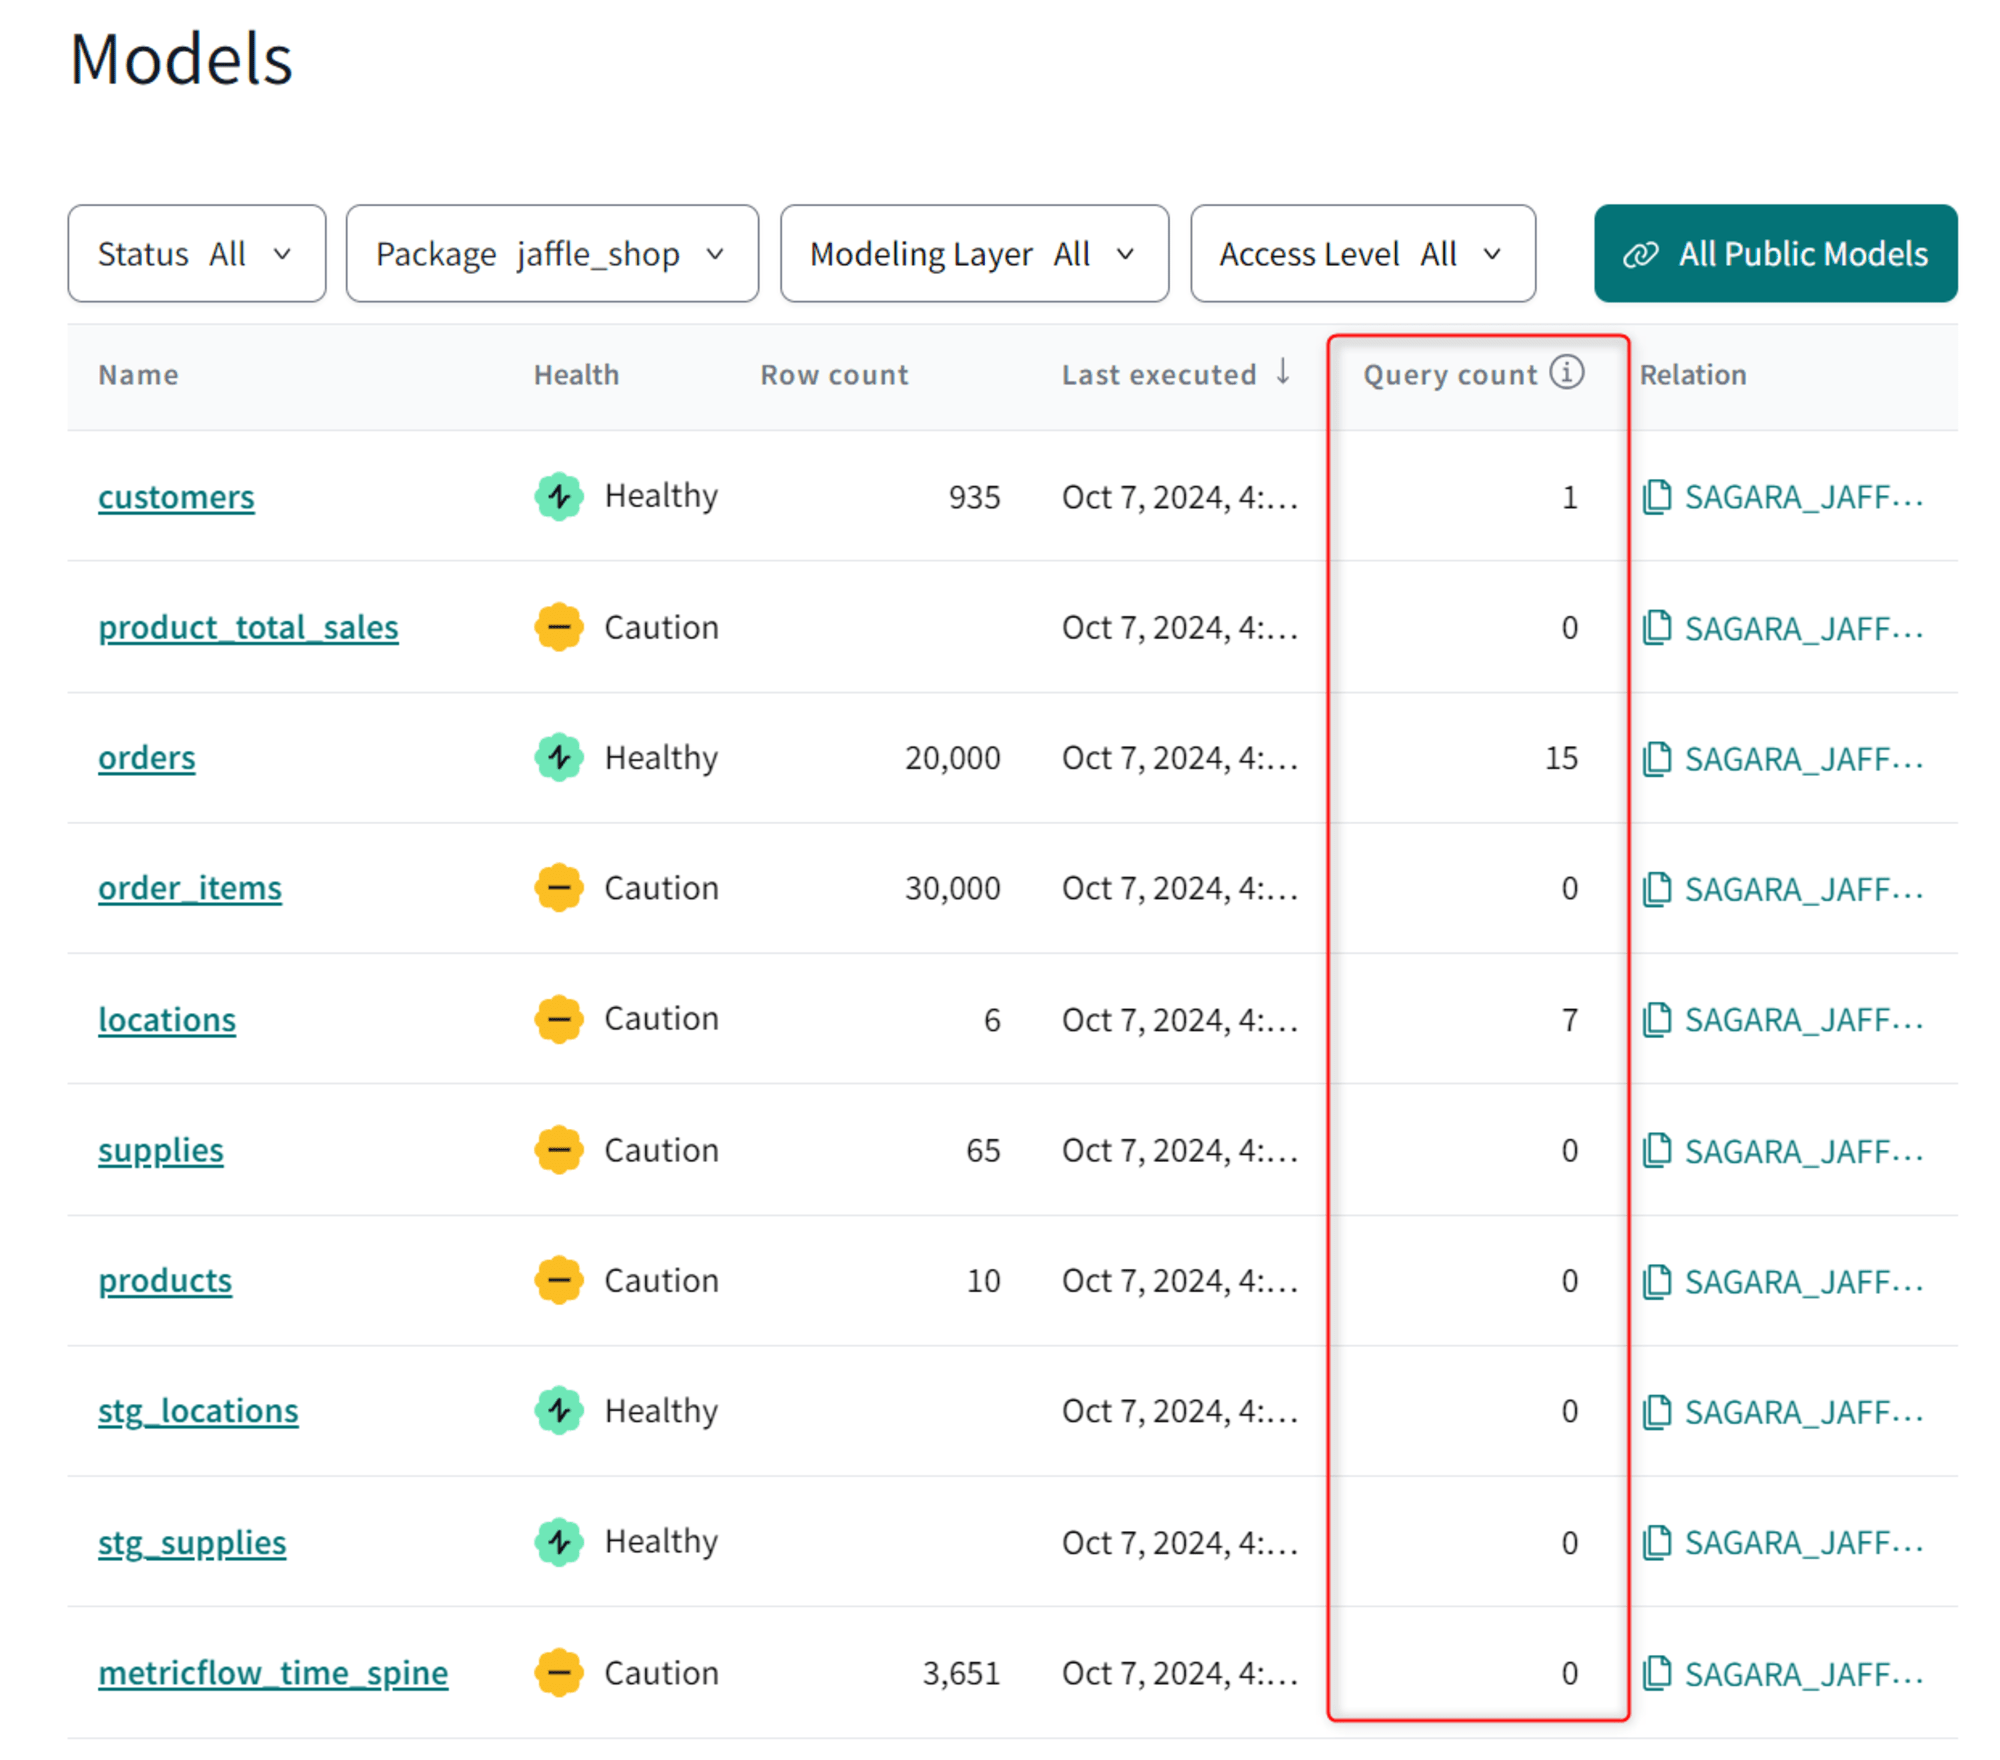The image size is (2000, 1760).
Task: Open the stg_supplies model link
Action: pyautogui.click(x=192, y=1543)
